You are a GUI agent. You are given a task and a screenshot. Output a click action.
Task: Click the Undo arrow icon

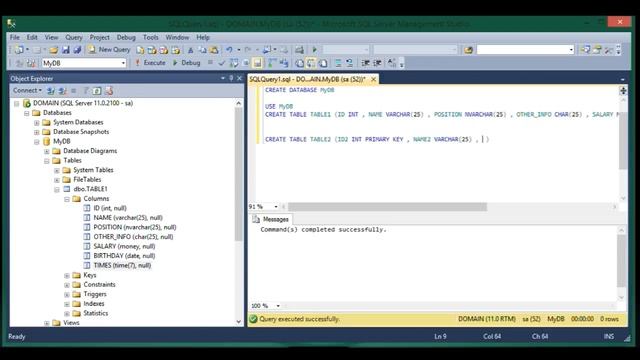(229, 50)
